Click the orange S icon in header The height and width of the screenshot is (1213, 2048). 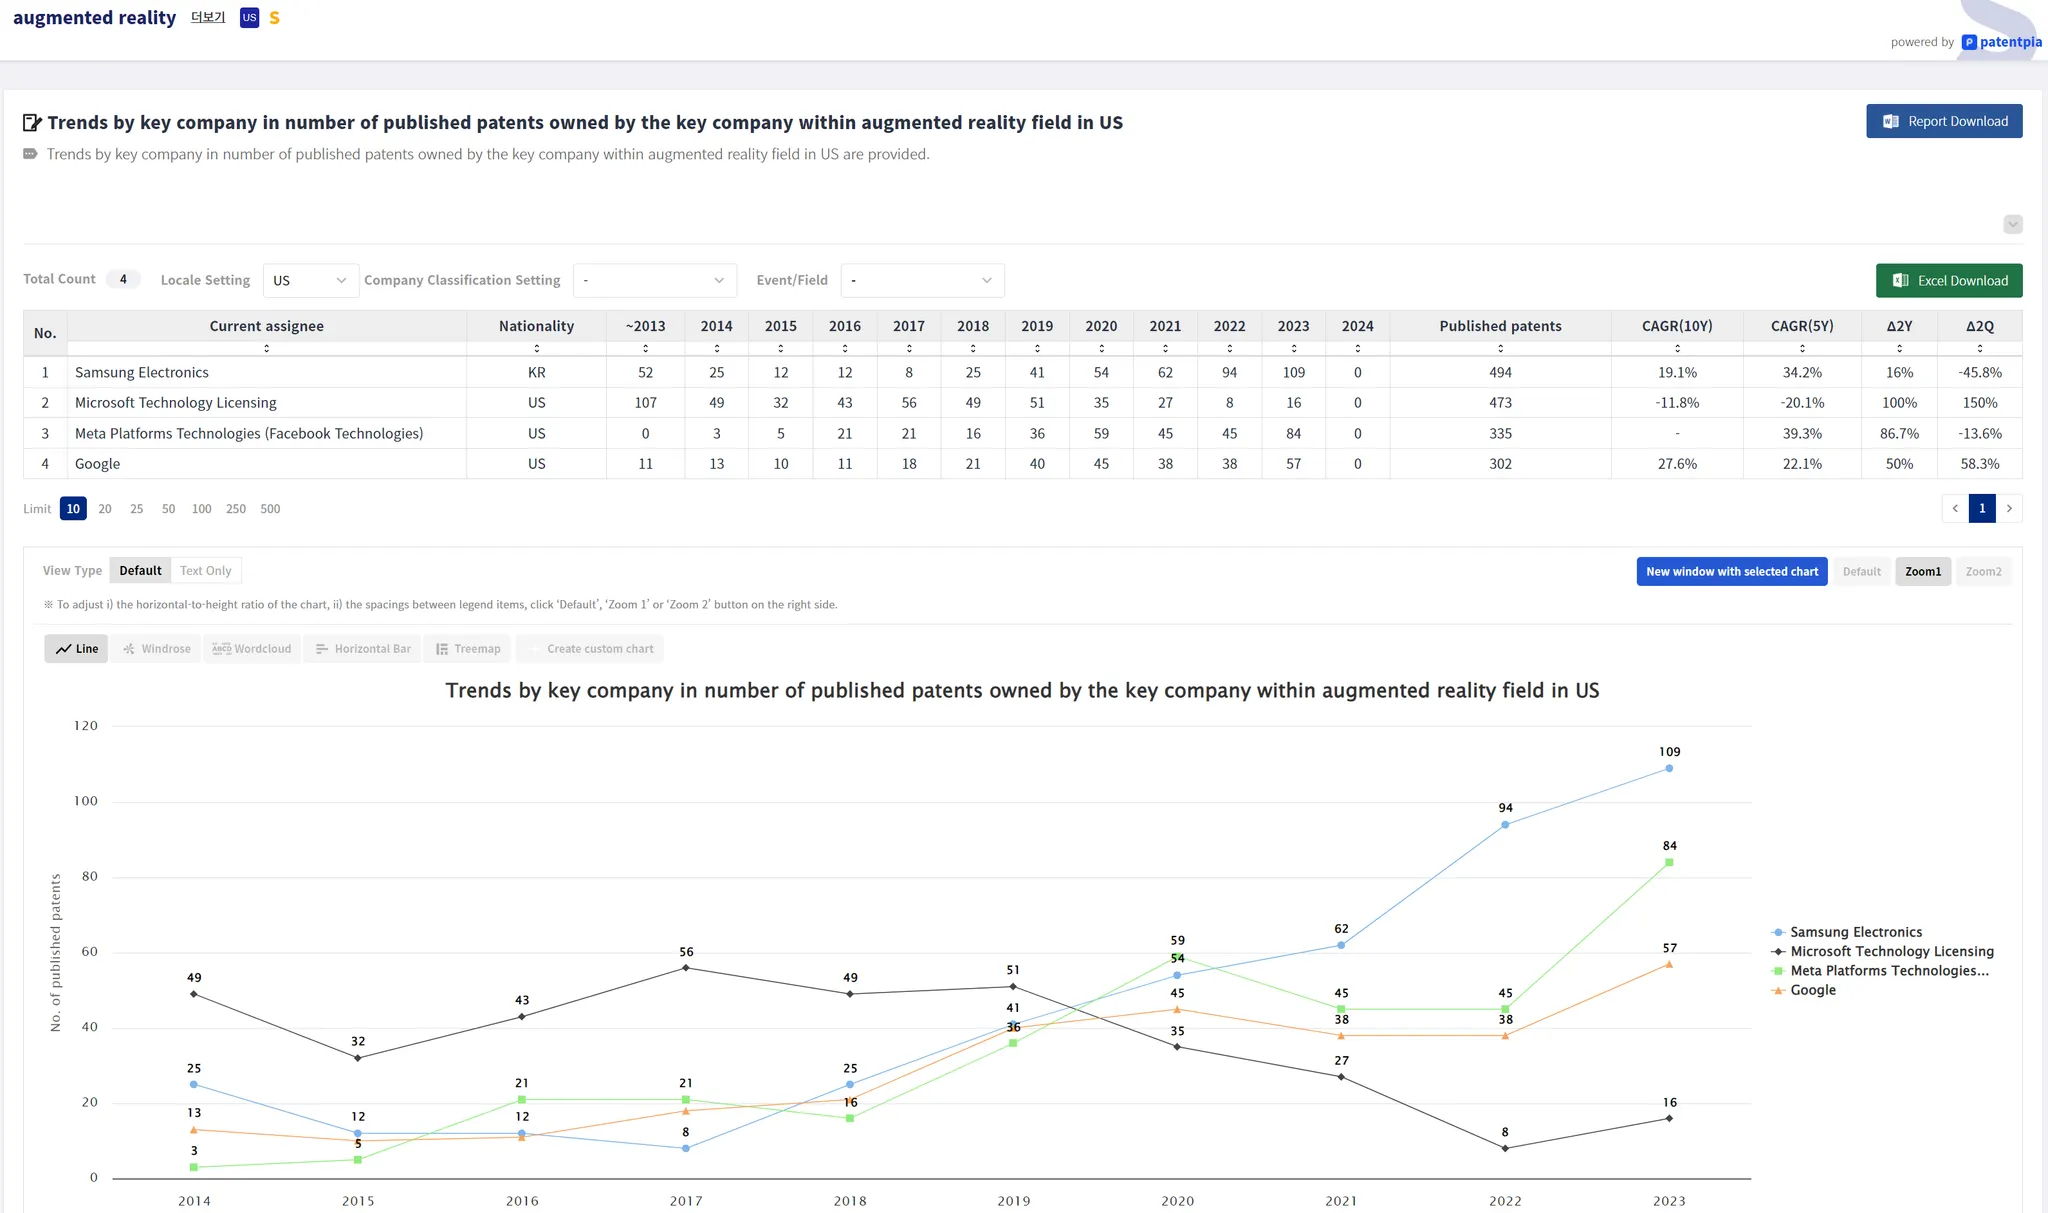[274, 18]
